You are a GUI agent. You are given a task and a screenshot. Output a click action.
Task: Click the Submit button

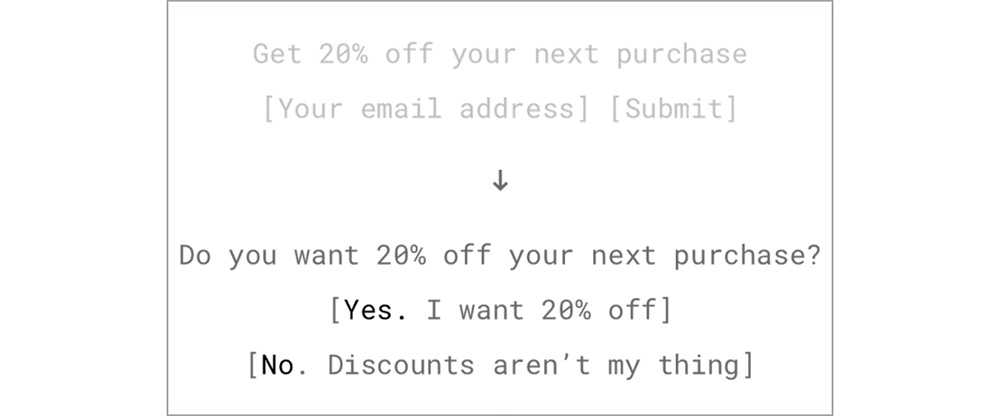(x=673, y=108)
